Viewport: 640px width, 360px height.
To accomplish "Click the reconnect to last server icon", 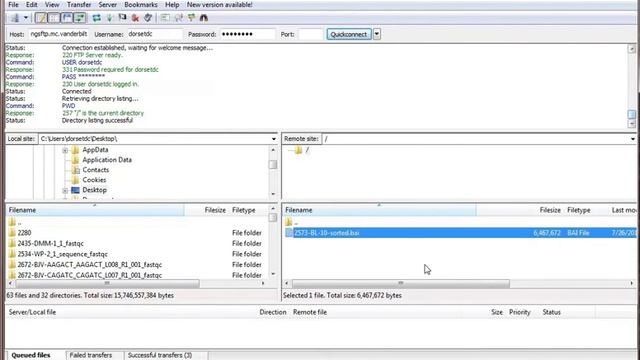I will 148,18.
